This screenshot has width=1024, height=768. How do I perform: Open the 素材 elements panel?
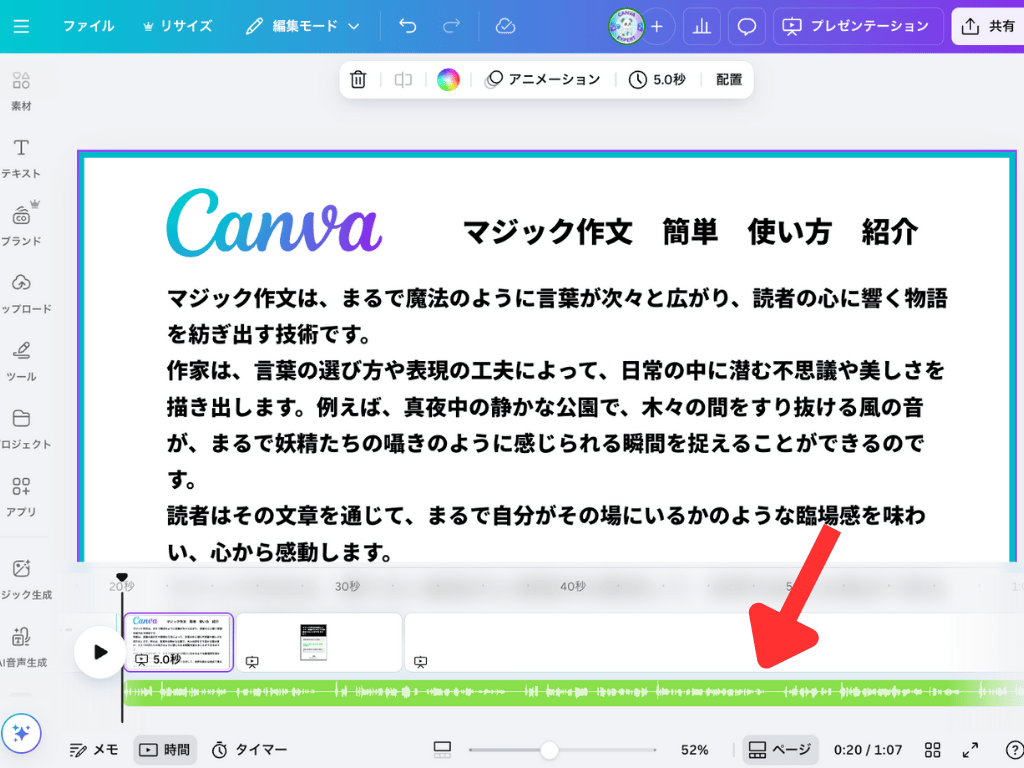pyautogui.click(x=21, y=91)
